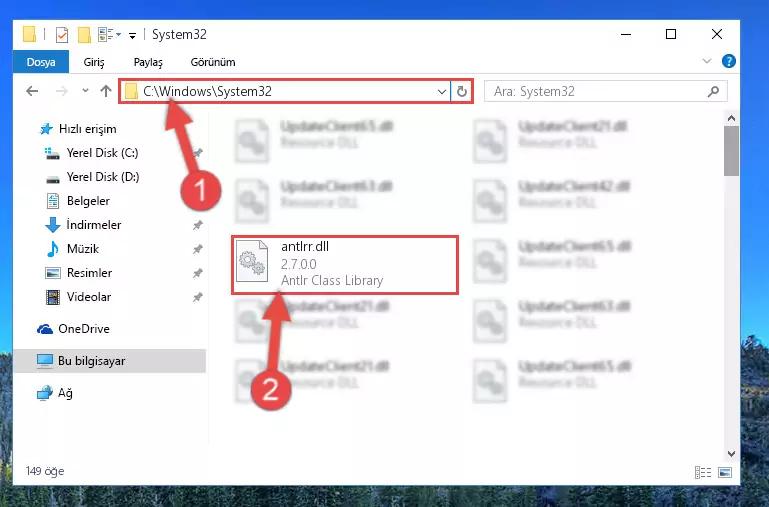Viewport: 769px width, 507px height.
Task: Go up one folder level
Action: pyautogui.click(x=105, y=91)
